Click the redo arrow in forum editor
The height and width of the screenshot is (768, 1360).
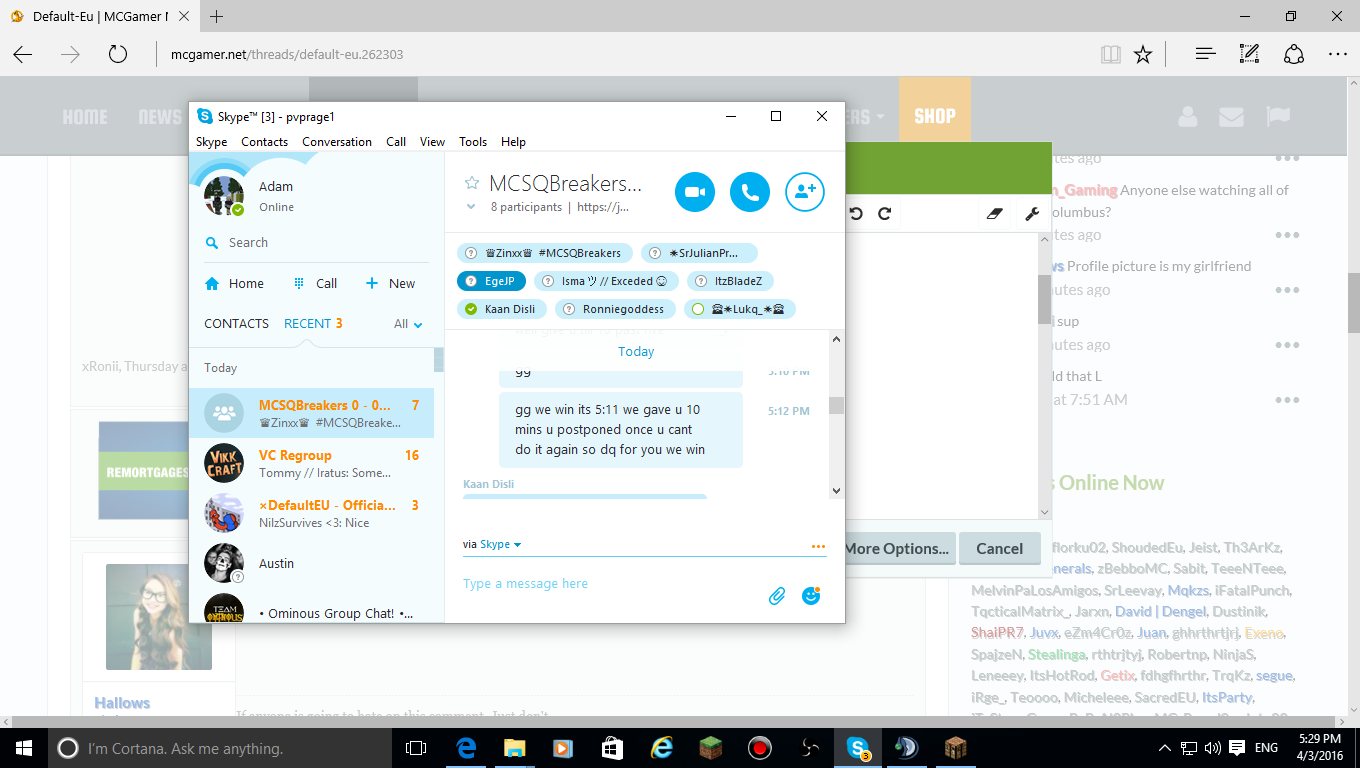[884, 214]
